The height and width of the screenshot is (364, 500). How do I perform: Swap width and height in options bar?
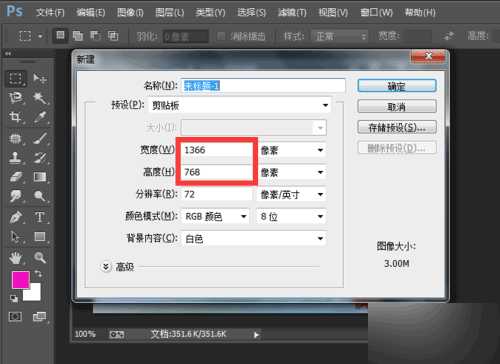(x=449, y=36)
